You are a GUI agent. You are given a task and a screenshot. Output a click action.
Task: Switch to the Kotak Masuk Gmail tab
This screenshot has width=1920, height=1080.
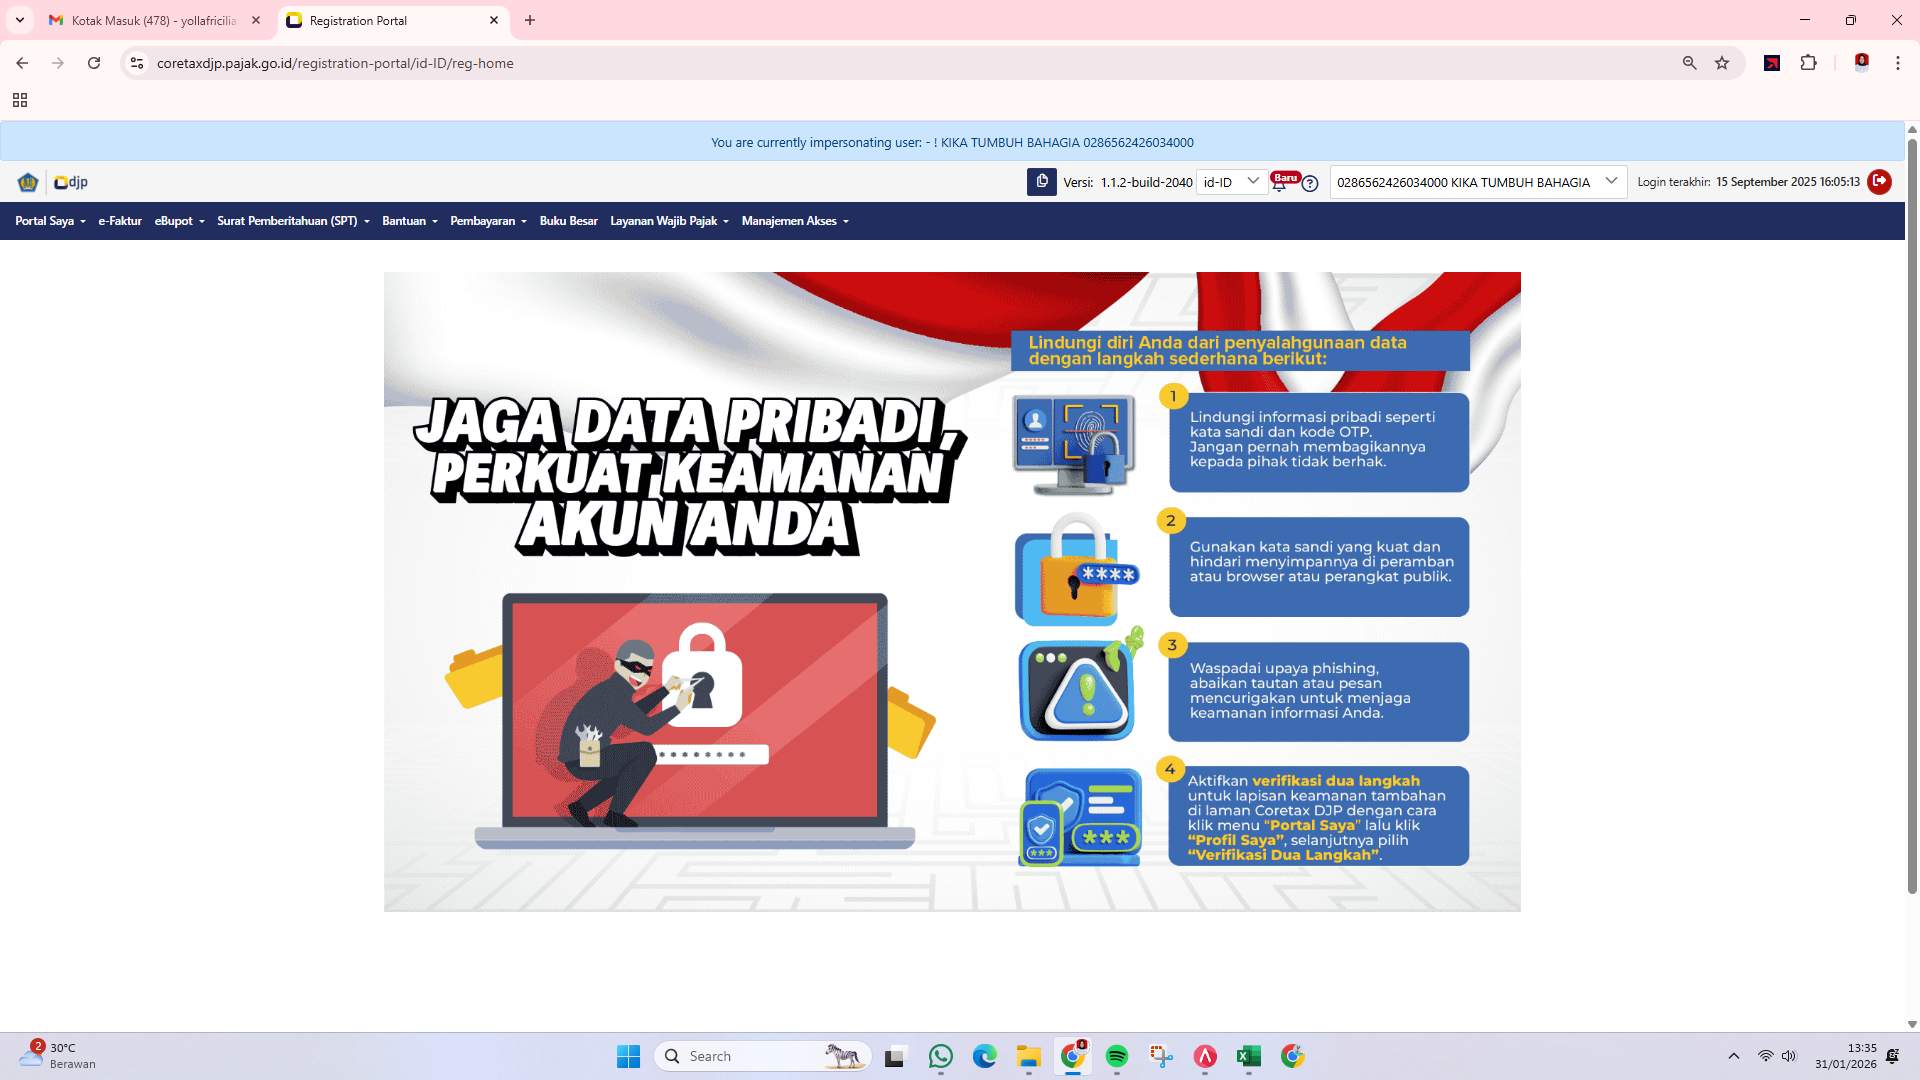[x=150, y=20]
